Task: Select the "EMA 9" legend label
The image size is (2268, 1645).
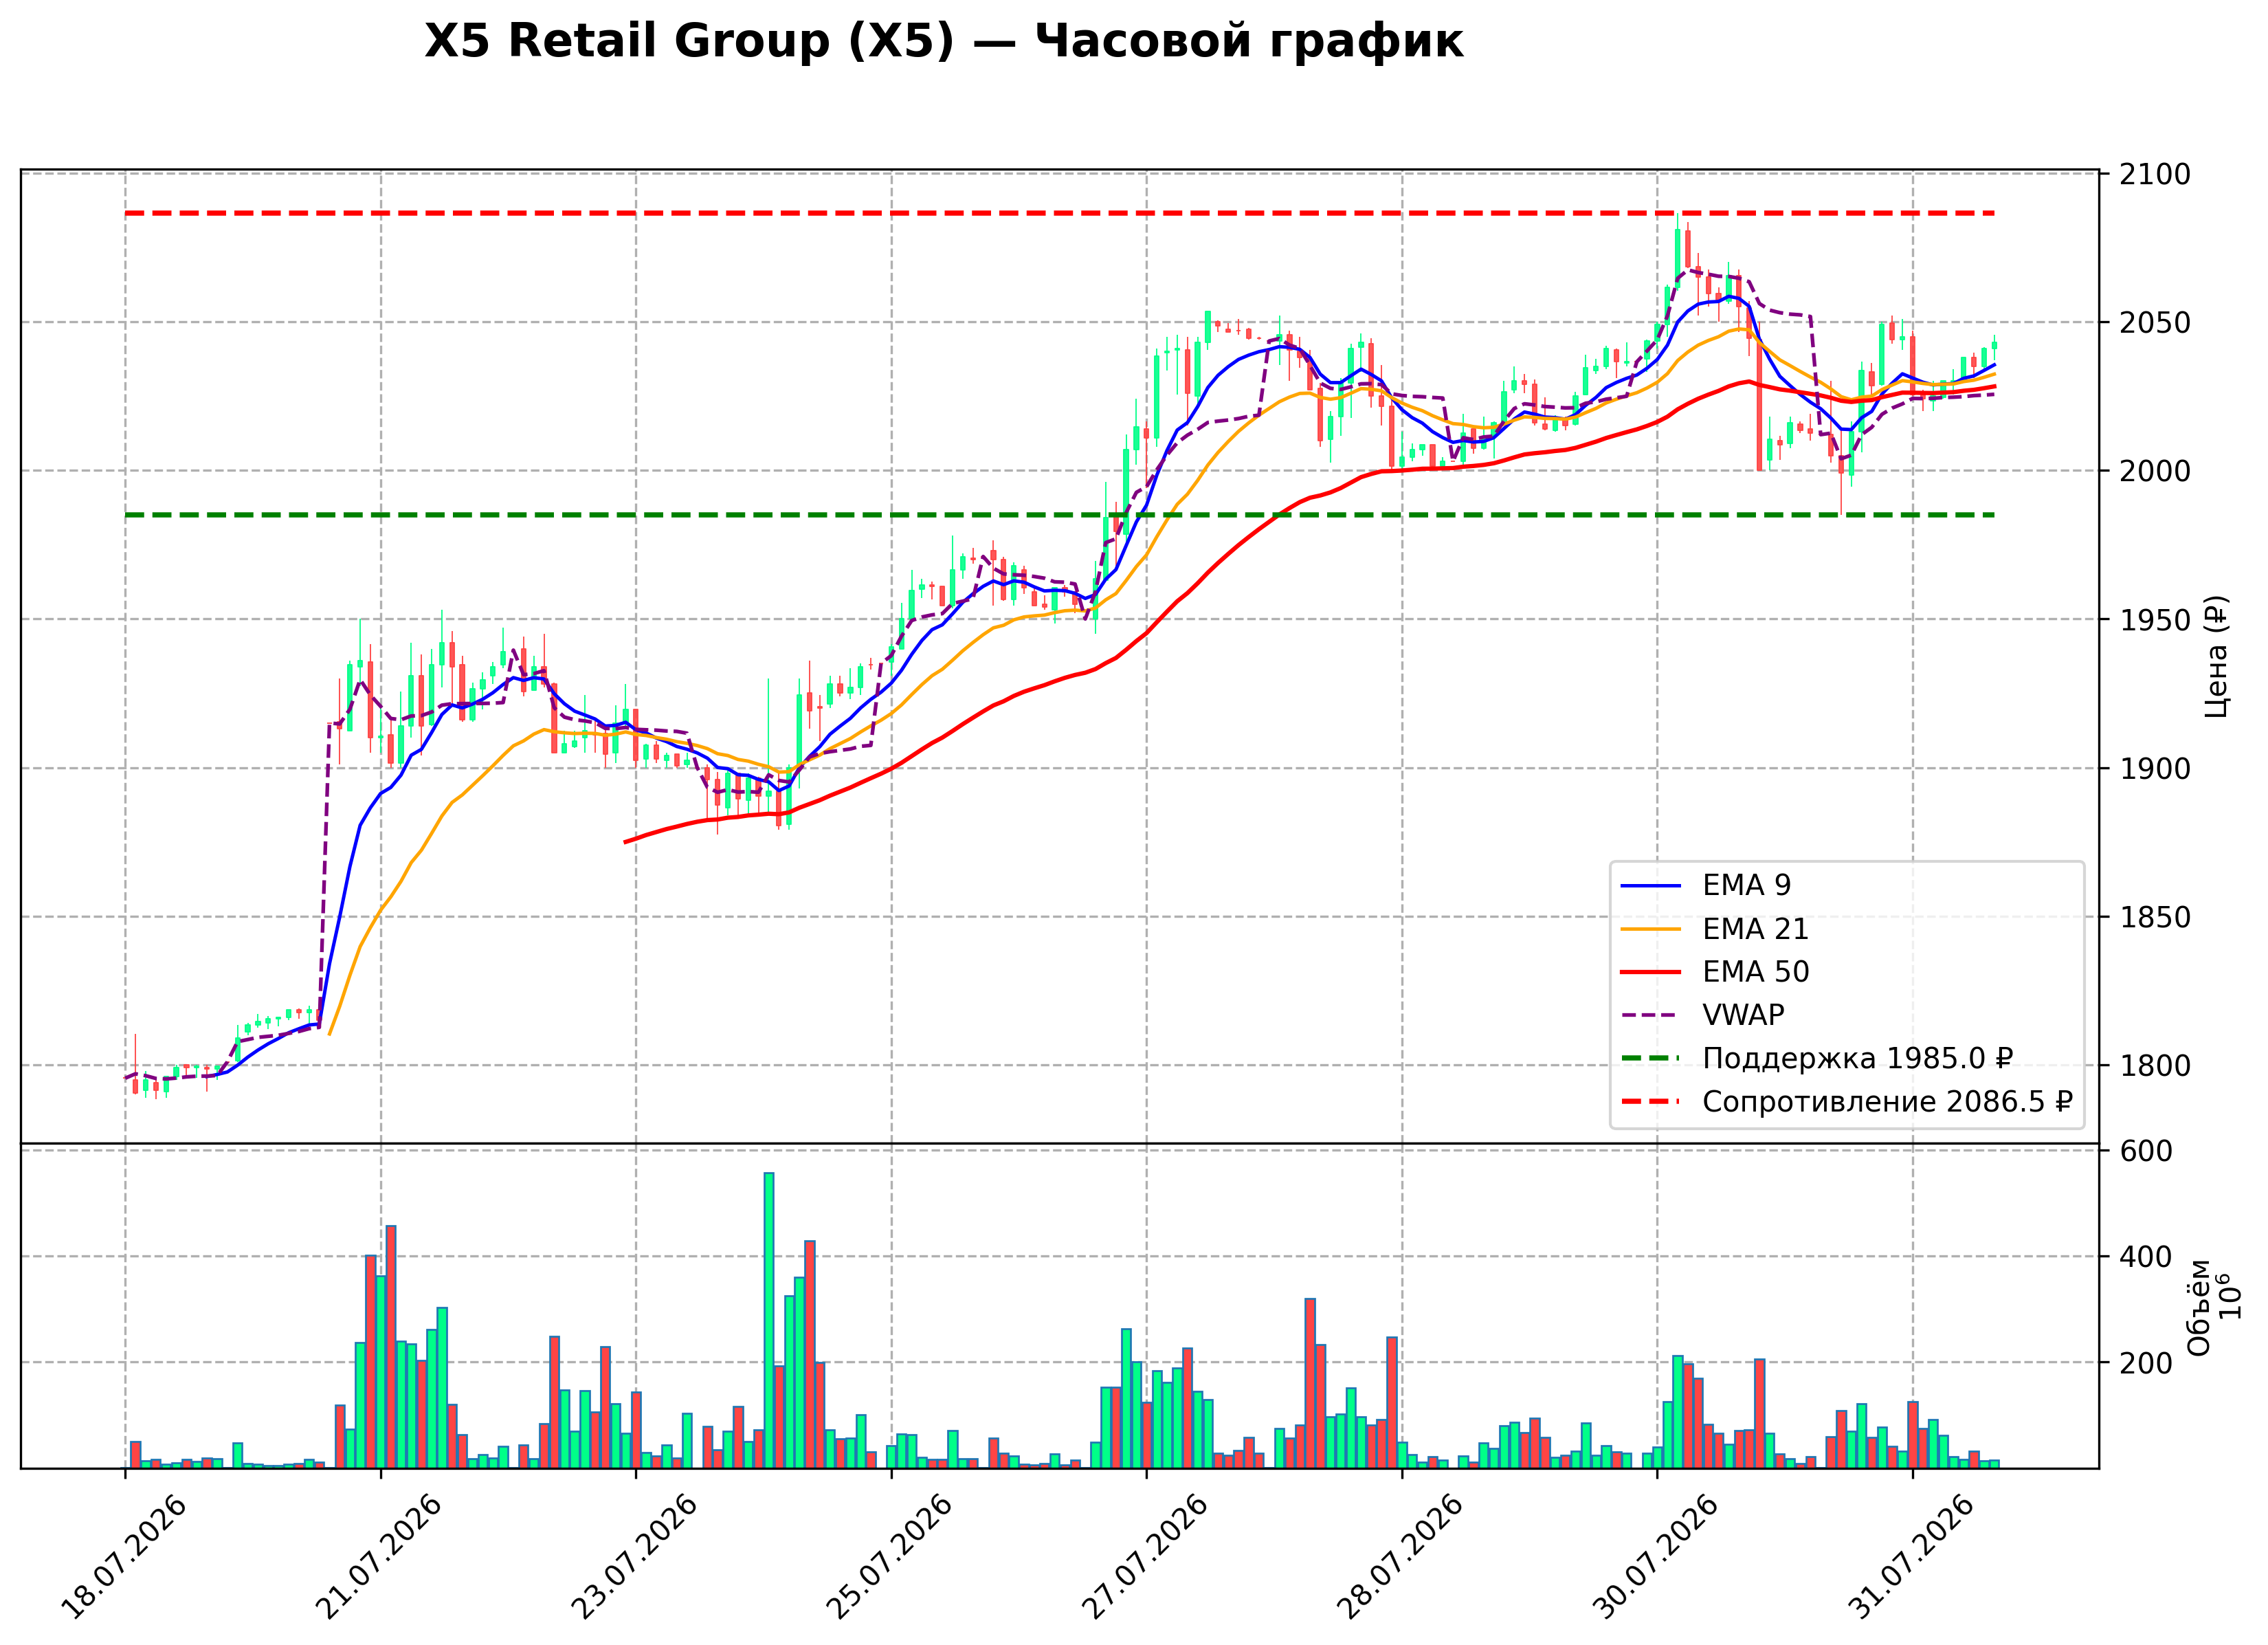Action: point(1746,885)
